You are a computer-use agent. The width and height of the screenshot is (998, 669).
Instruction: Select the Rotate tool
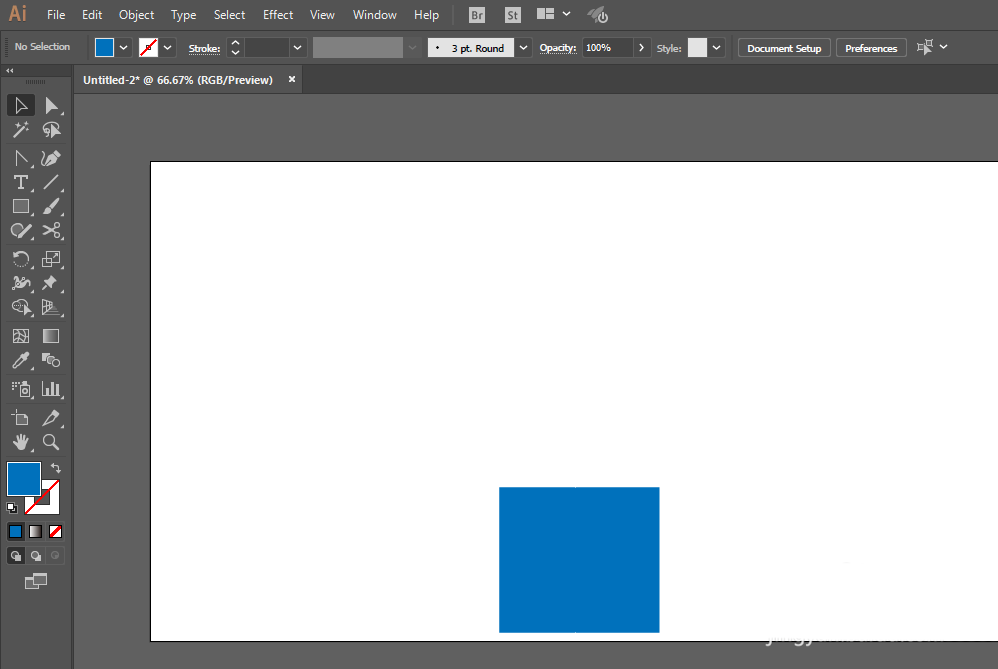(20, 258)
